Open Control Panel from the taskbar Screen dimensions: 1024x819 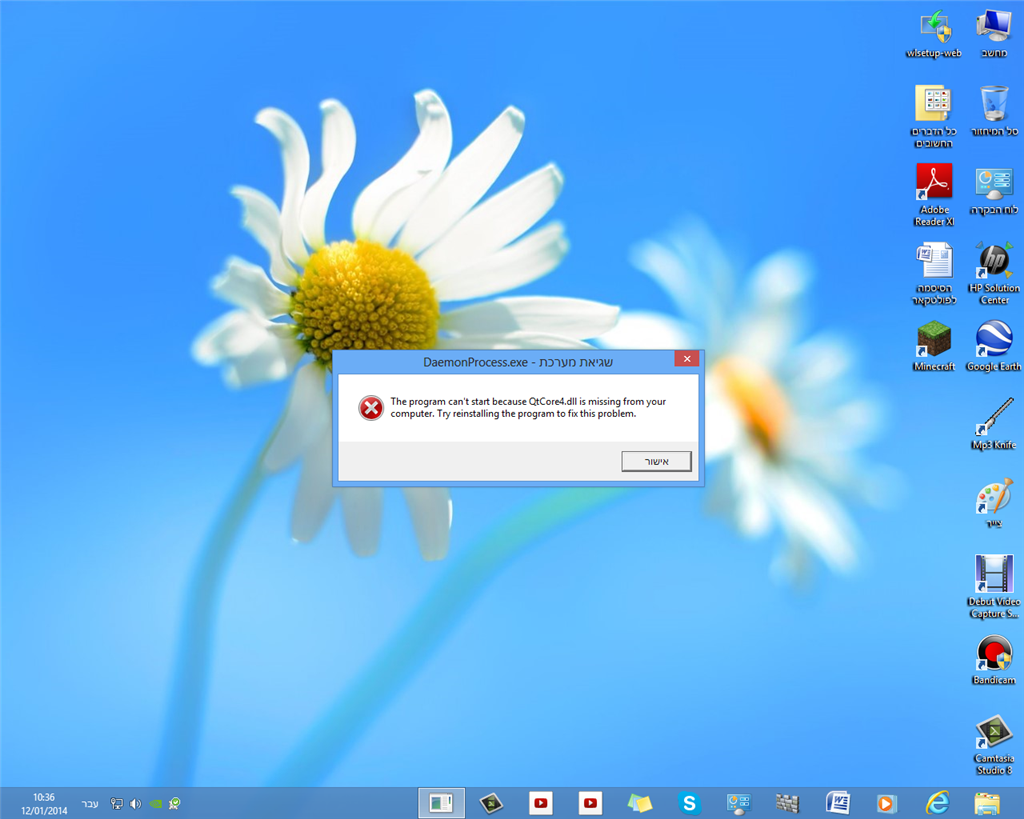click(739, 803)
